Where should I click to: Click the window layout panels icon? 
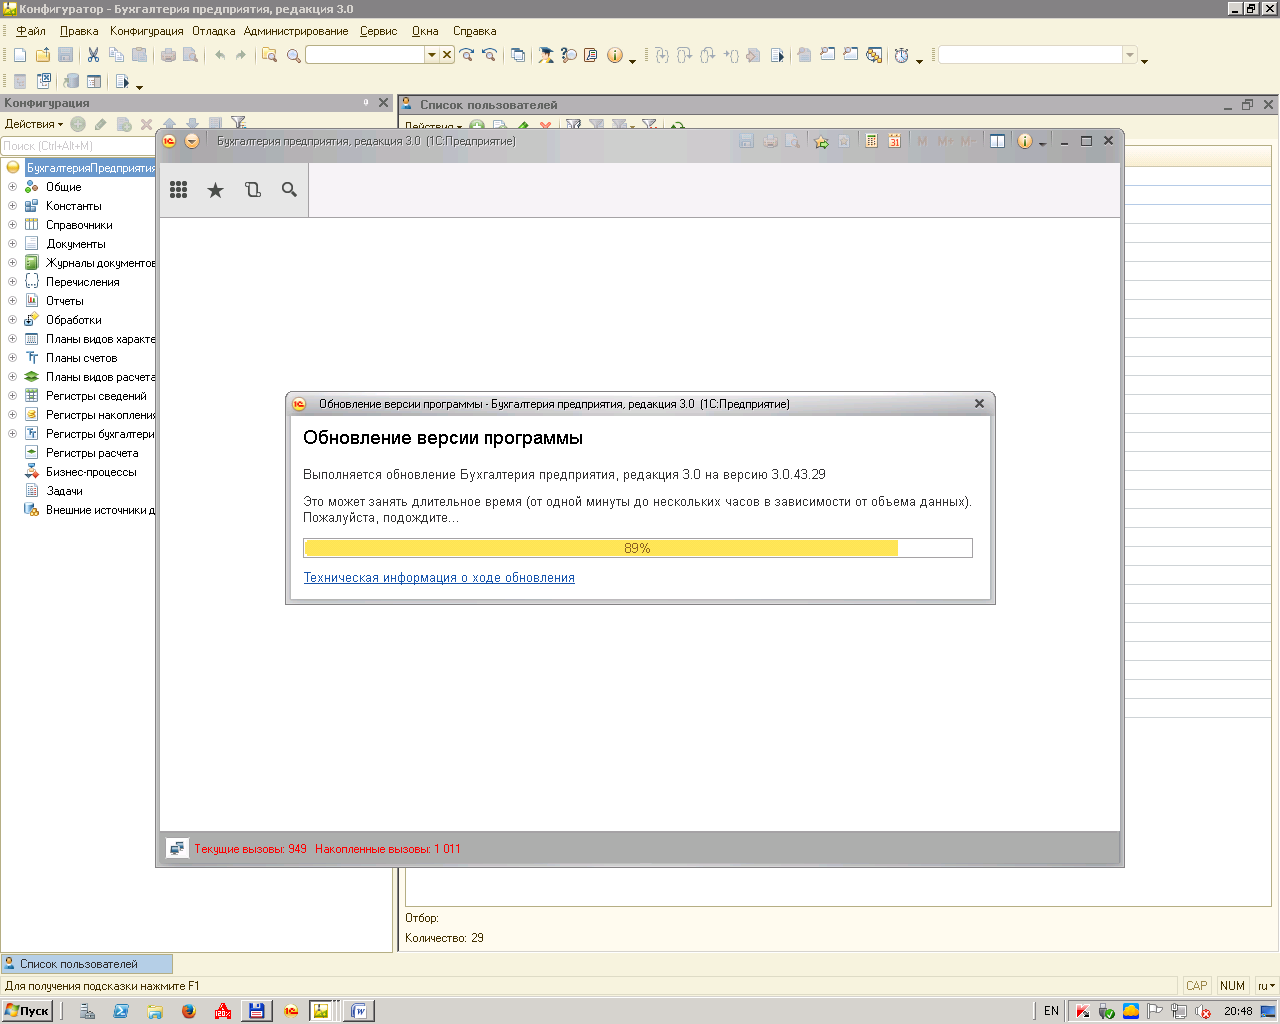tap(997, 141)
